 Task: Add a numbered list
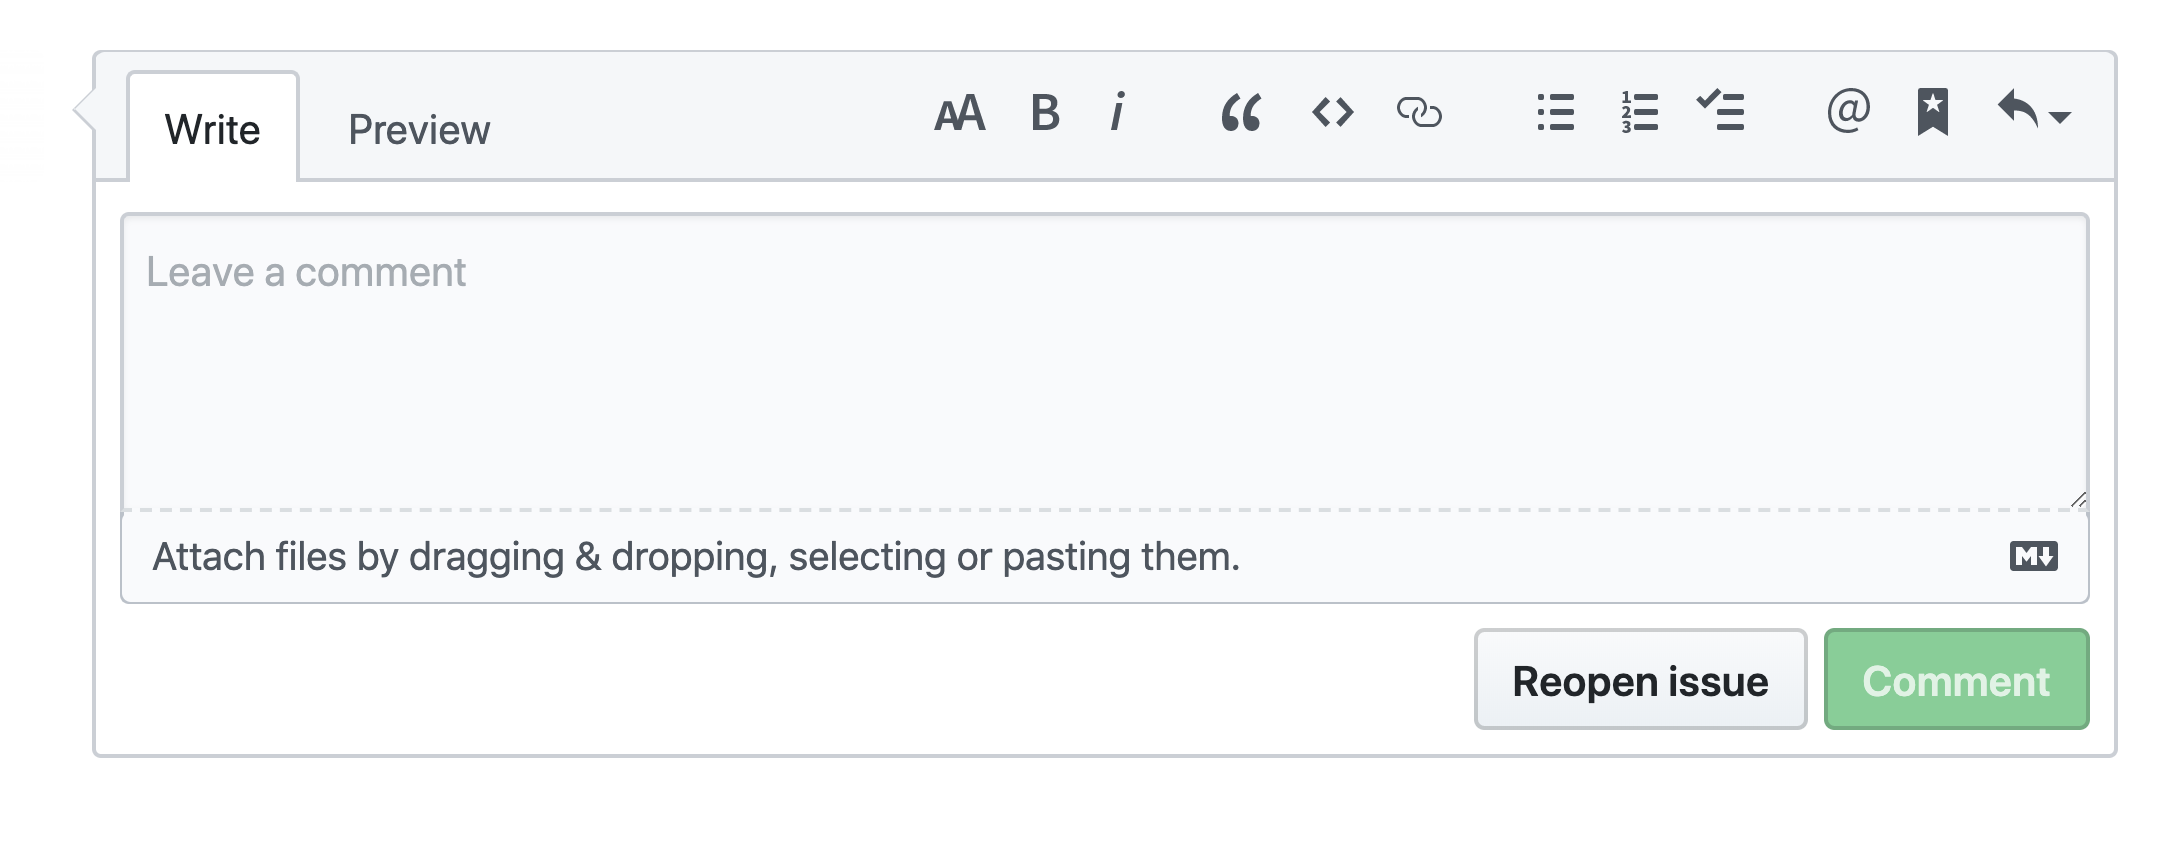pos(1639,113)
